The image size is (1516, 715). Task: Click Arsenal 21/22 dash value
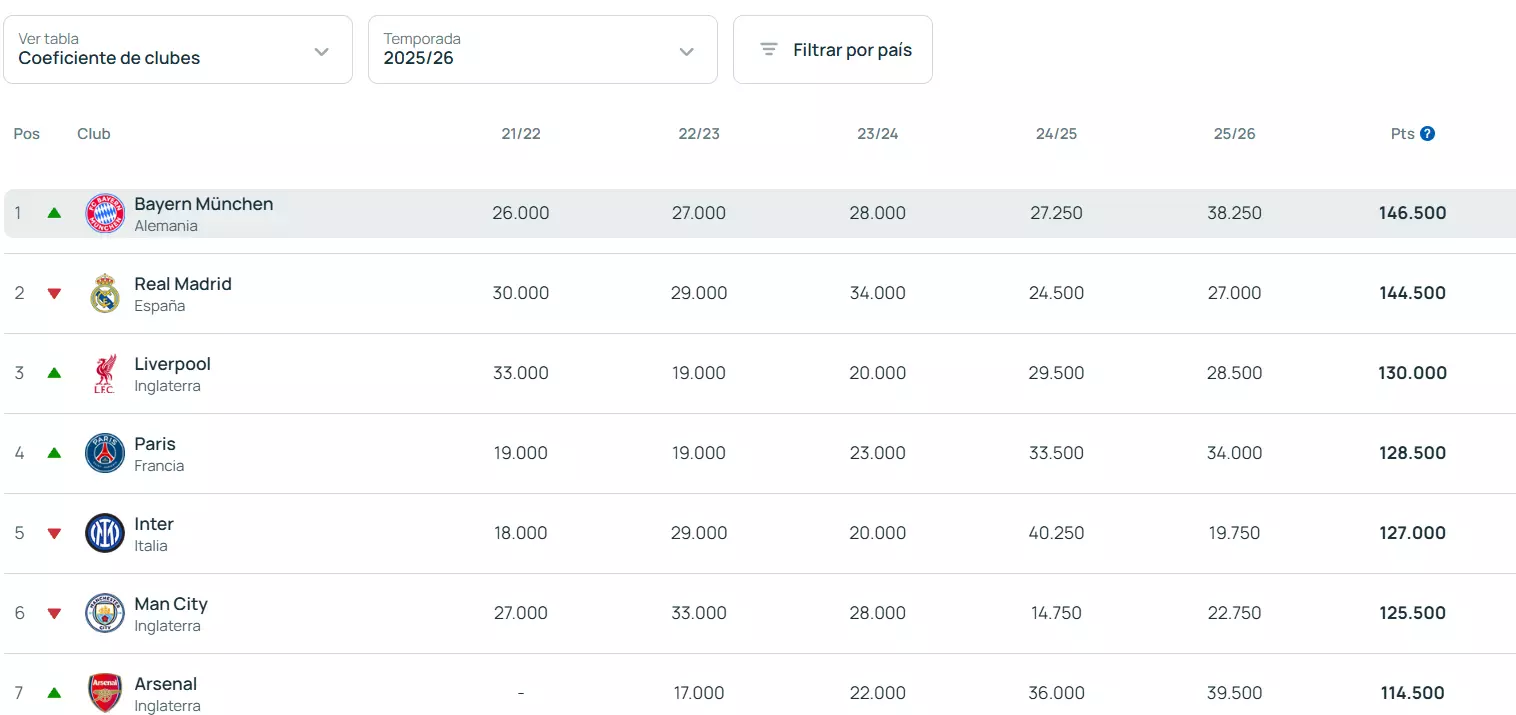point(521,693)
